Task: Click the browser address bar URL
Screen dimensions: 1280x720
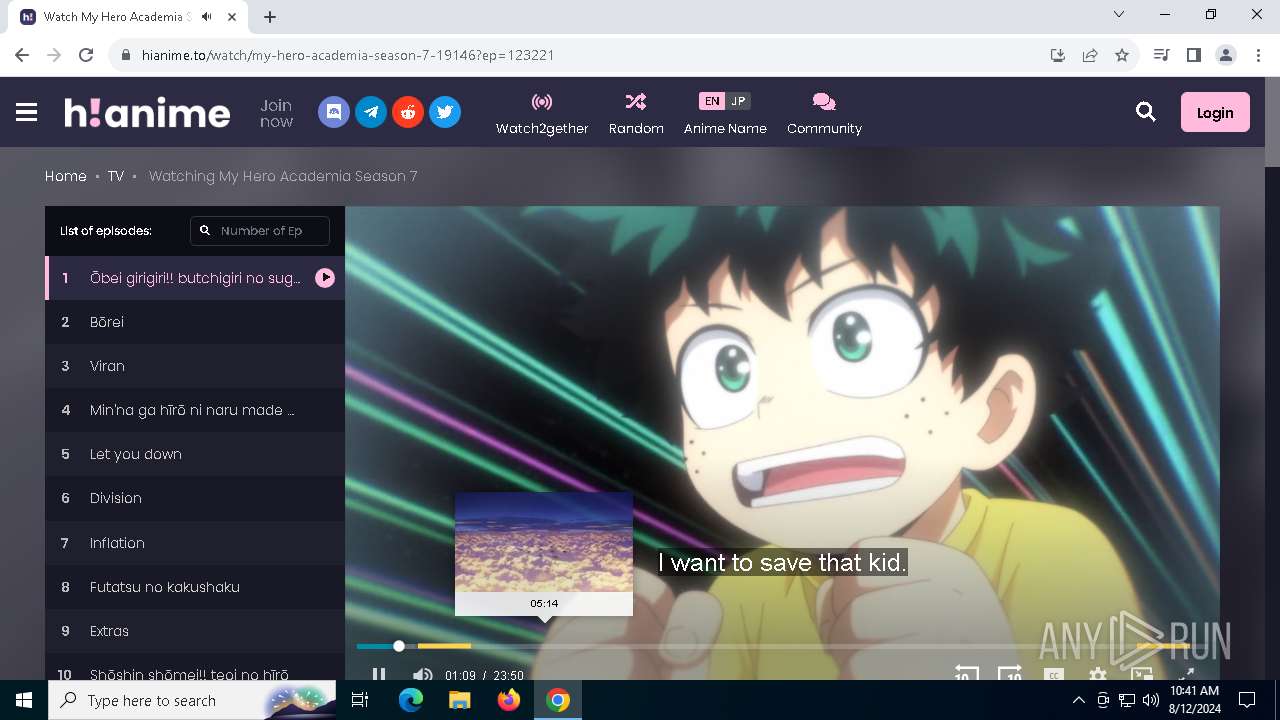Action: tap(348, 55)
